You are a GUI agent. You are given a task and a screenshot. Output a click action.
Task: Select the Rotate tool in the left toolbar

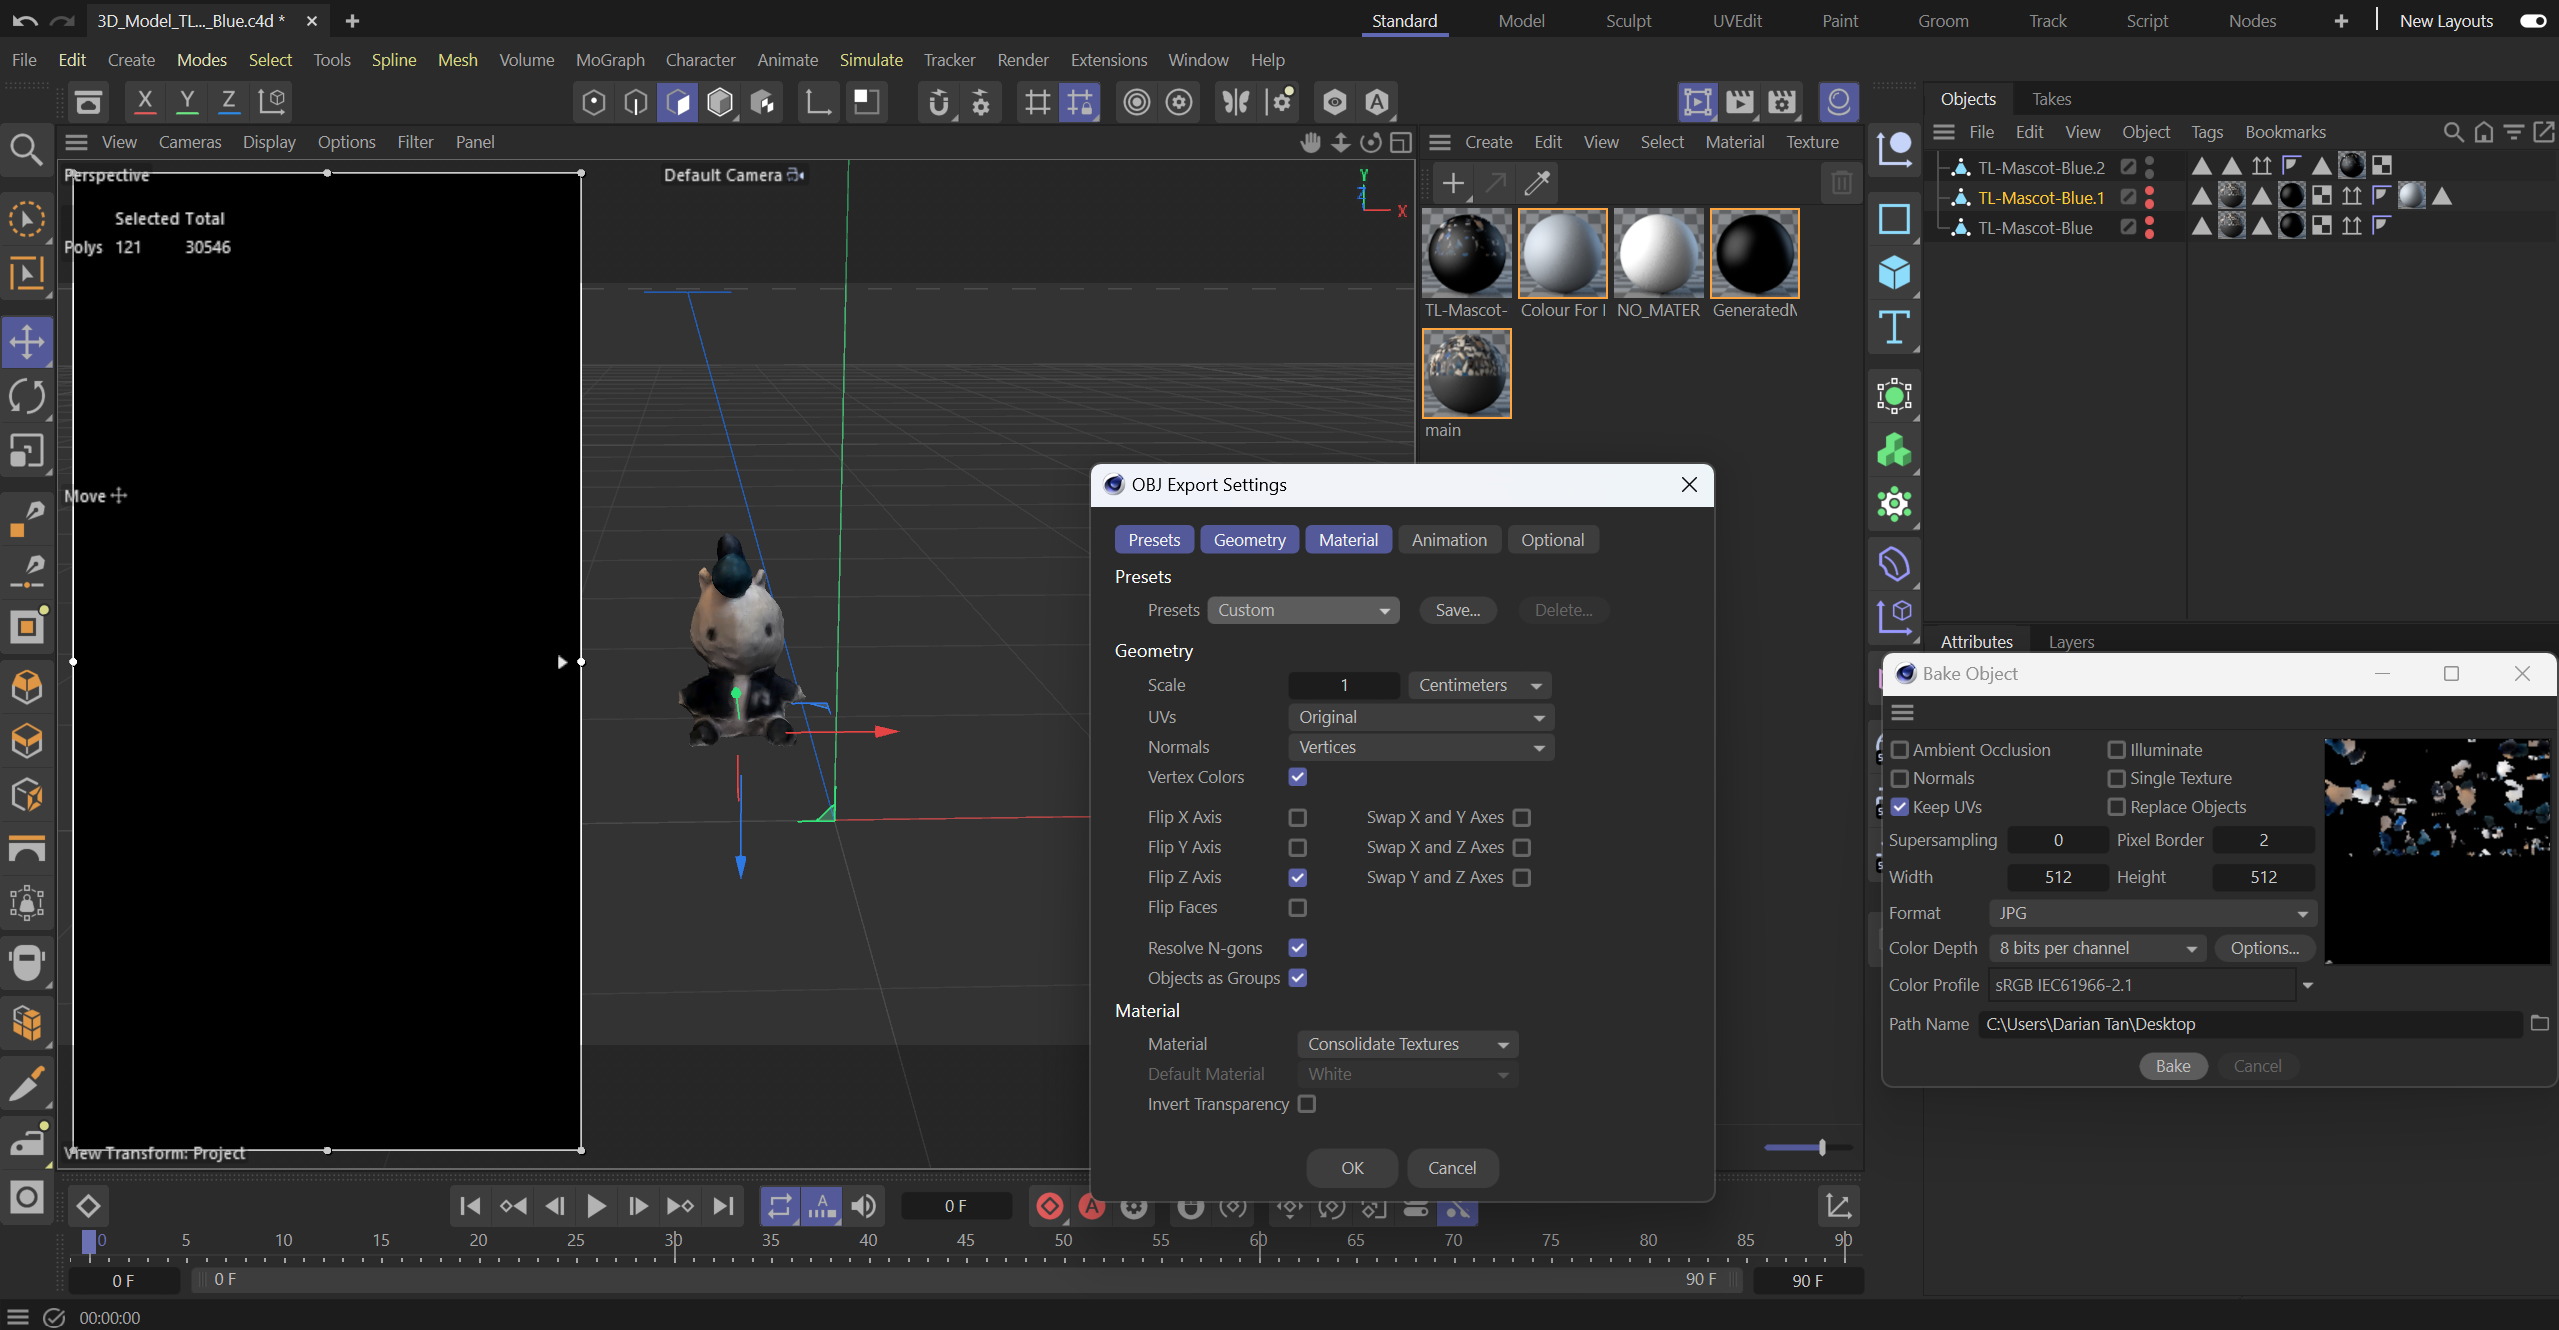27,396
